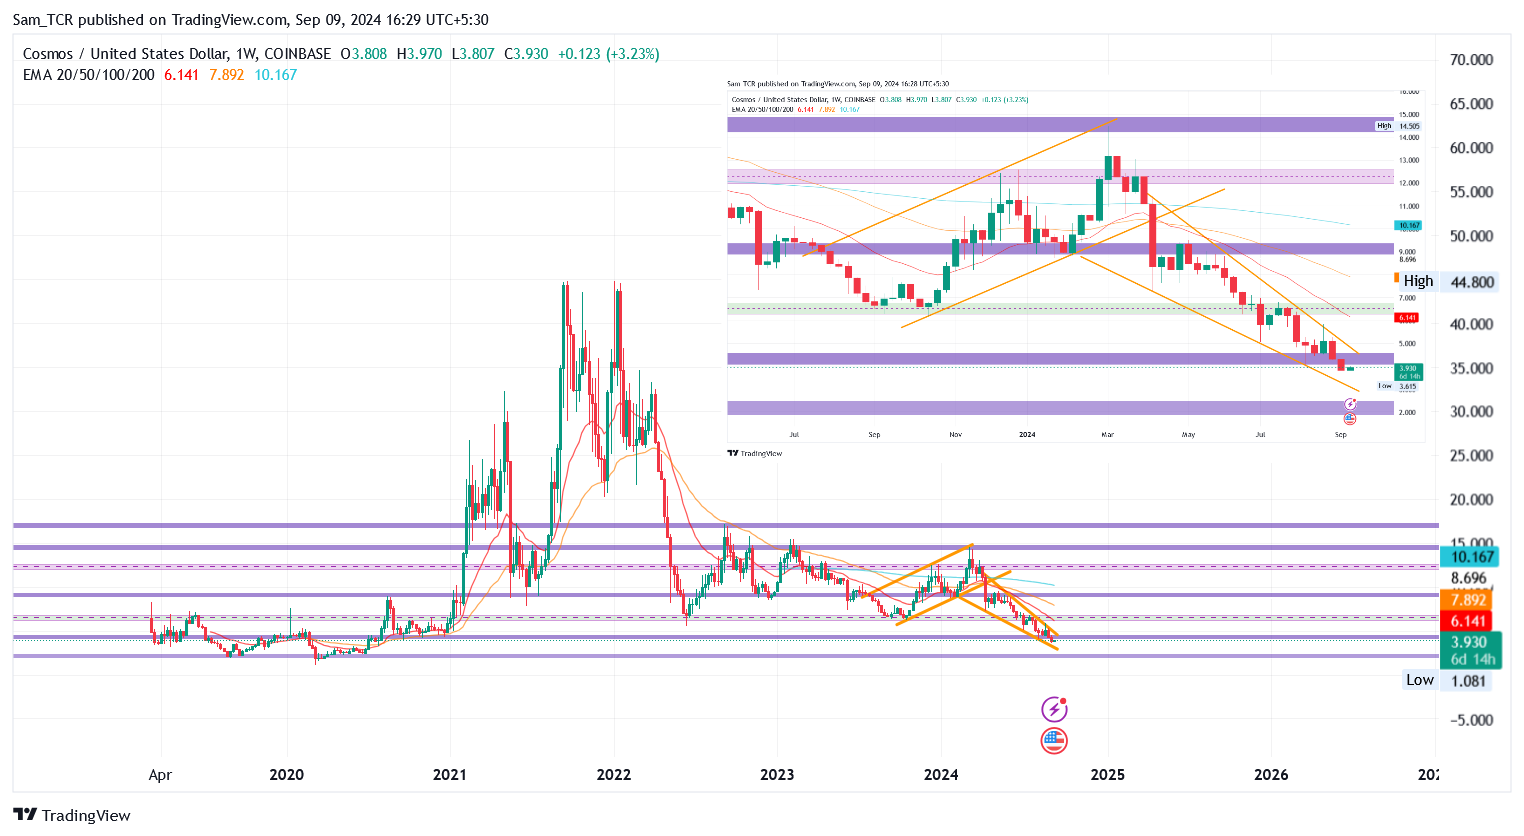Screen dimensions: 1524x836
Task: Click the +0.123 (+3.23%) change value
Action: pyautogui.click(x=608, y=54)
